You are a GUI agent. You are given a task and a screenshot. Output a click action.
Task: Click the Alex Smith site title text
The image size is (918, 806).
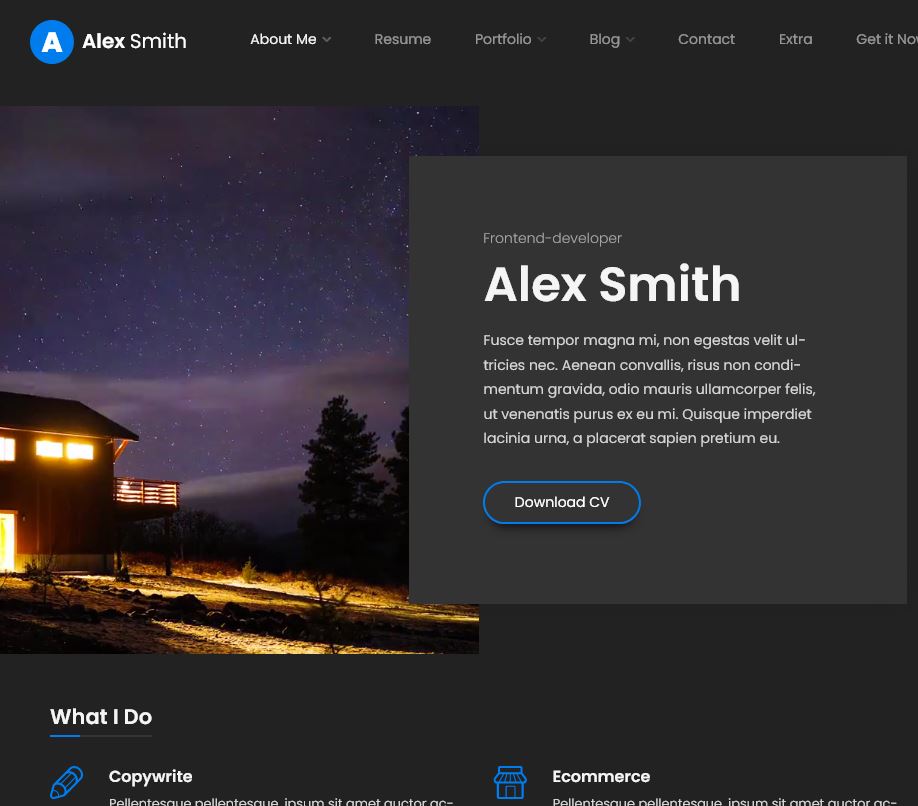[134, 42]
